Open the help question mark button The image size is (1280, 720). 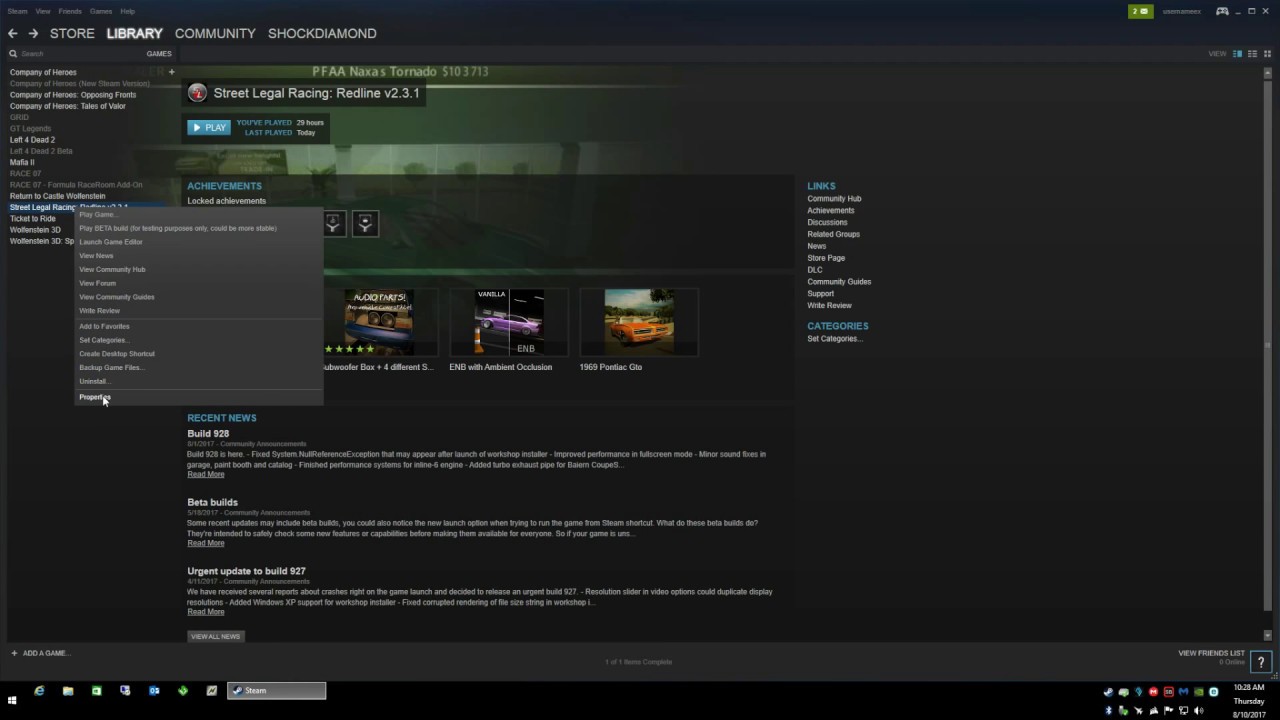coord(1261,662)
